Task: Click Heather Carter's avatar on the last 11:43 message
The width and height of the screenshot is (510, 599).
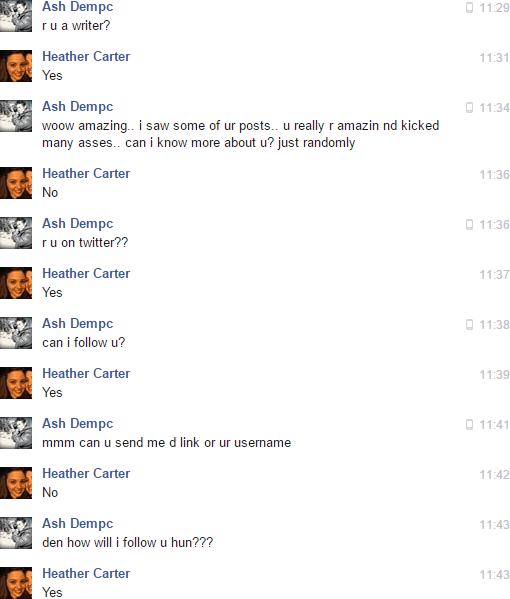Action: [16, 583]
